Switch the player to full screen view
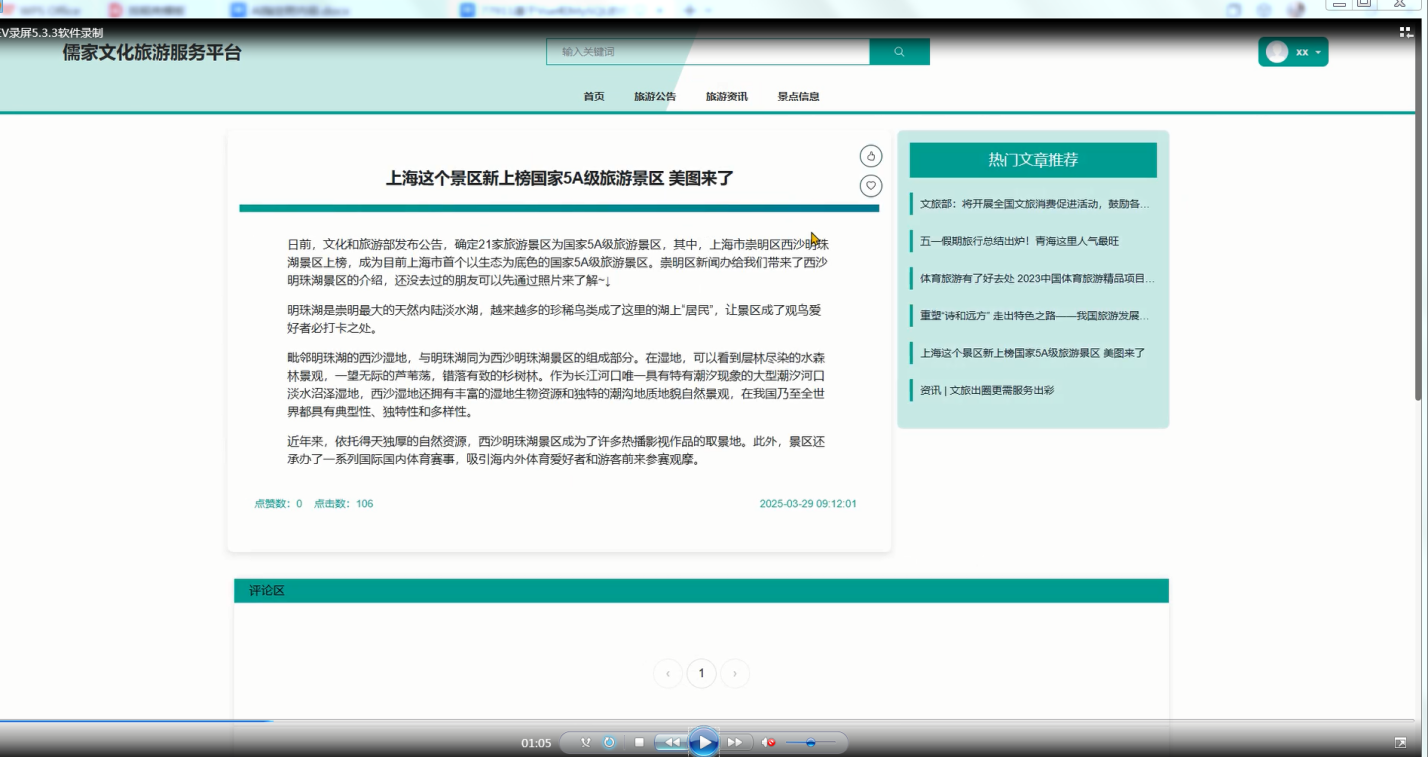The width and height of the screenshot is (1428, 757). point(1400,743)
